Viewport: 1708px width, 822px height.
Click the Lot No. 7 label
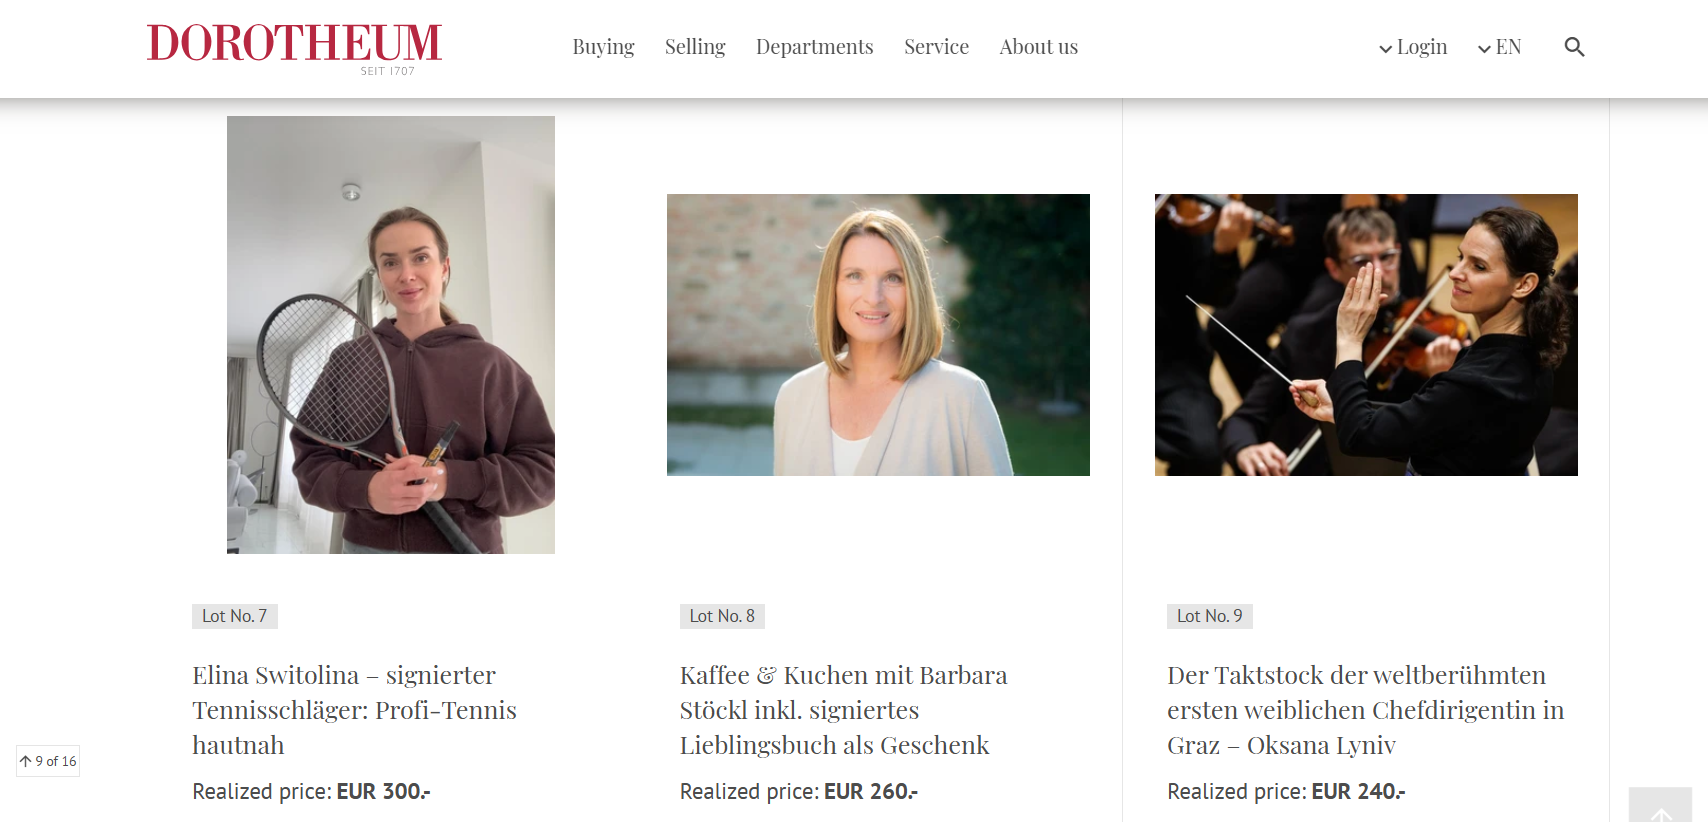pyautogui.click(x=235, y=616)
